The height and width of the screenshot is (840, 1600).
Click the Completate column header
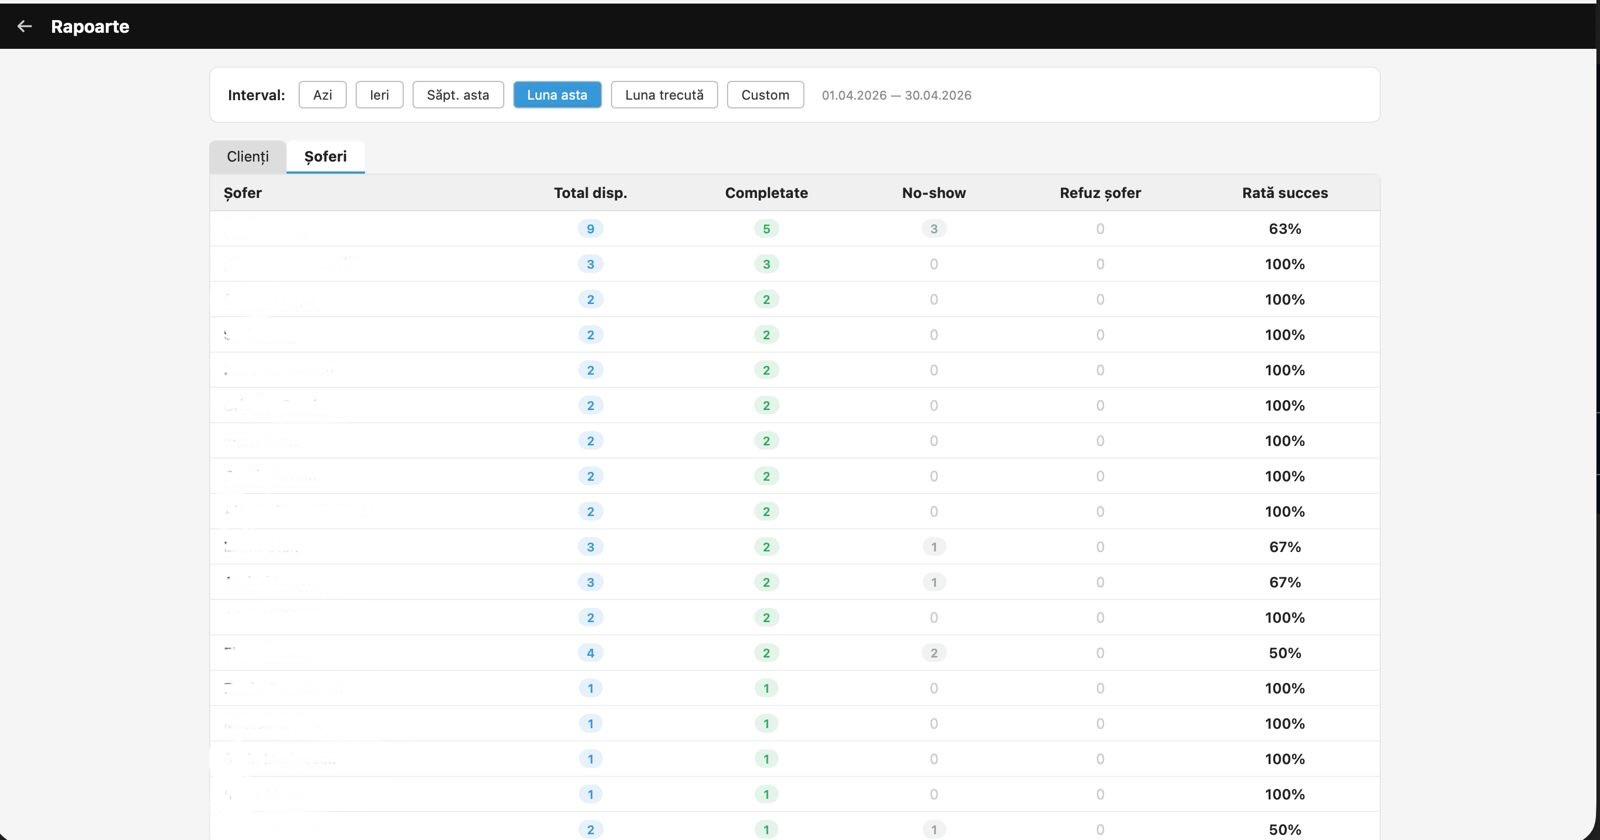point(766,193)
